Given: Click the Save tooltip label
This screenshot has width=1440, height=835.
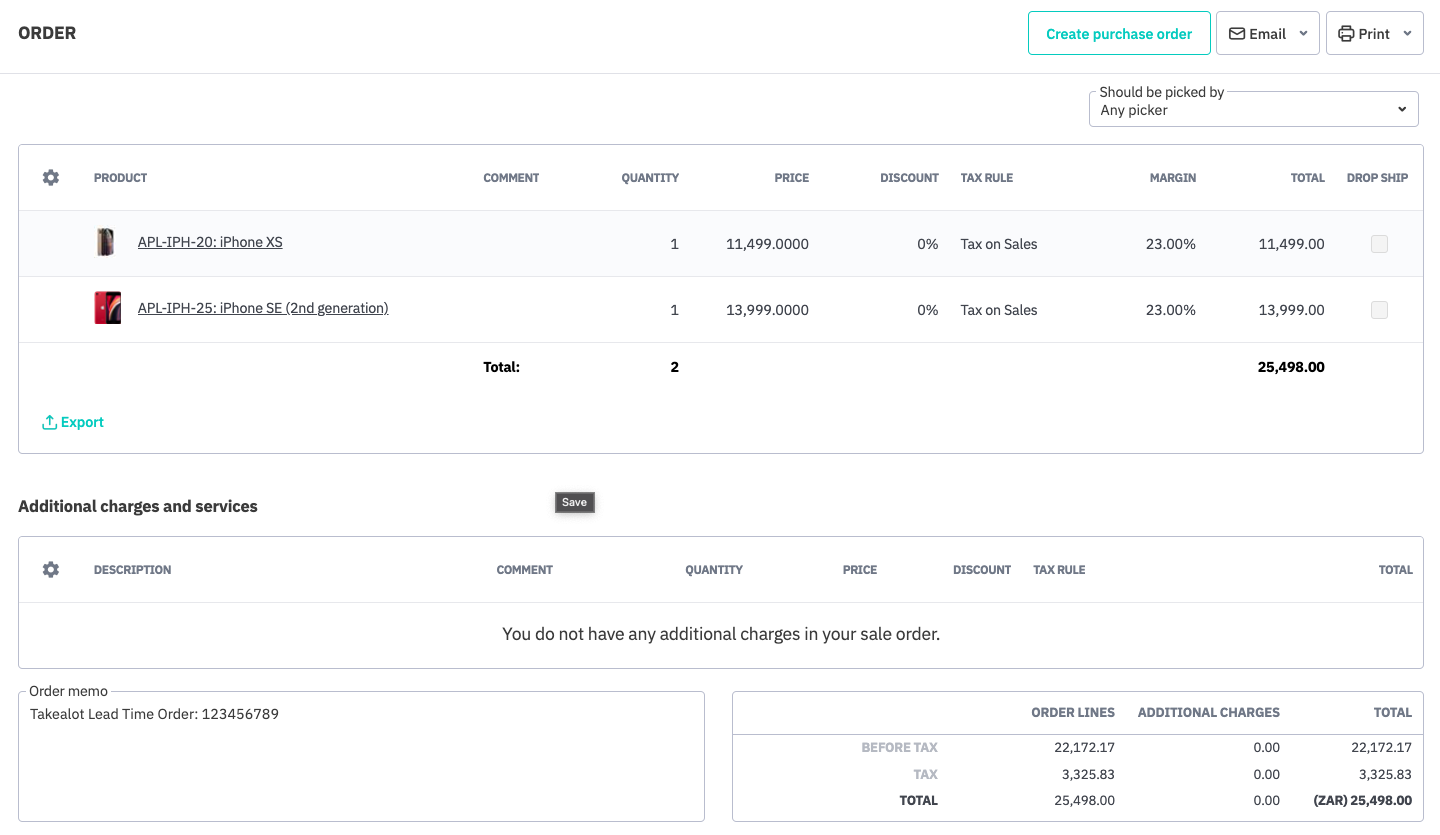Looking at the screenshot, I should (x=574, y=502).
